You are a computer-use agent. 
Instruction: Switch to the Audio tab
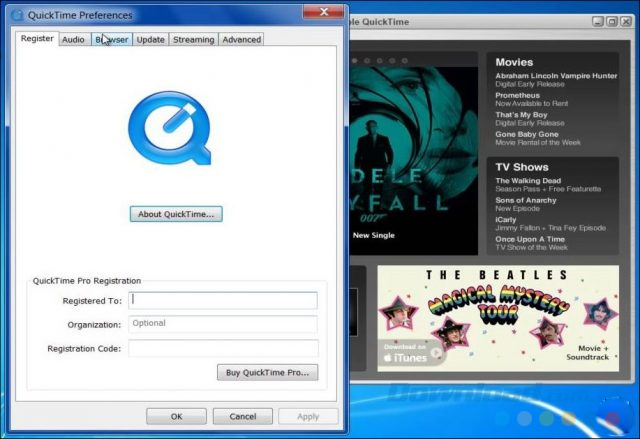click(73, 40)
